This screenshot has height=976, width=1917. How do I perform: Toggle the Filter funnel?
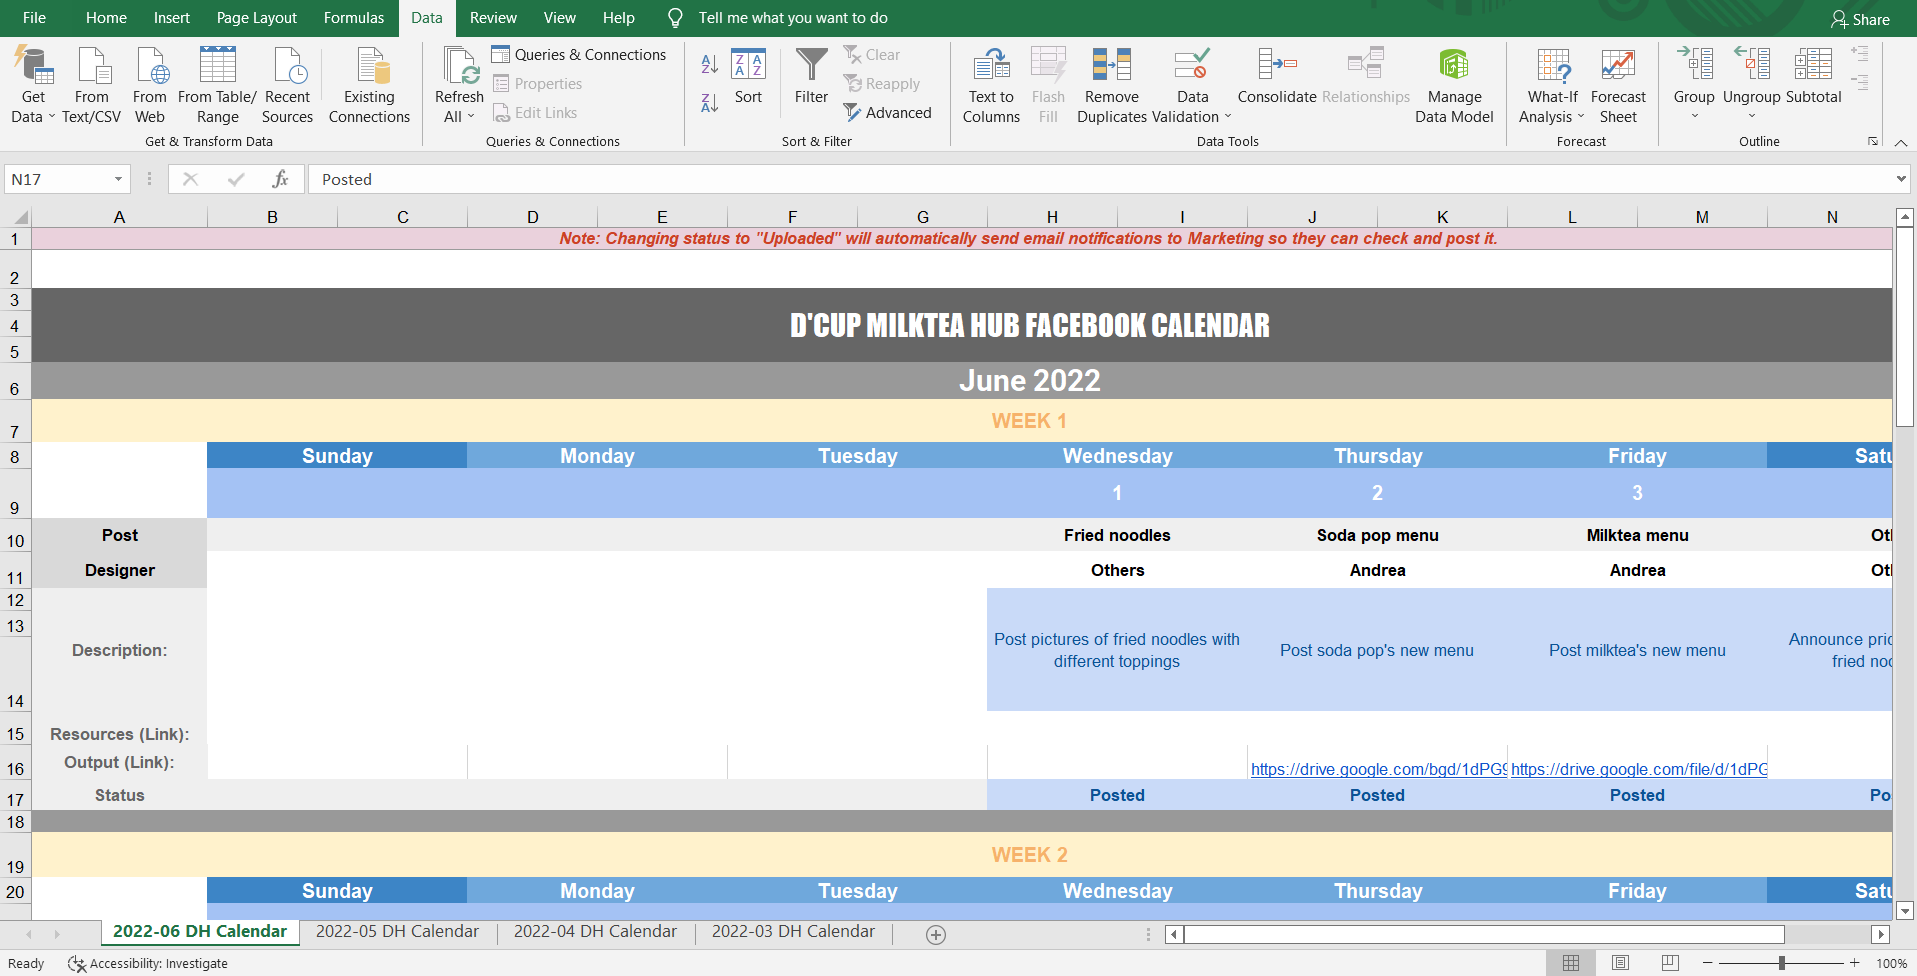coord(811,76)
